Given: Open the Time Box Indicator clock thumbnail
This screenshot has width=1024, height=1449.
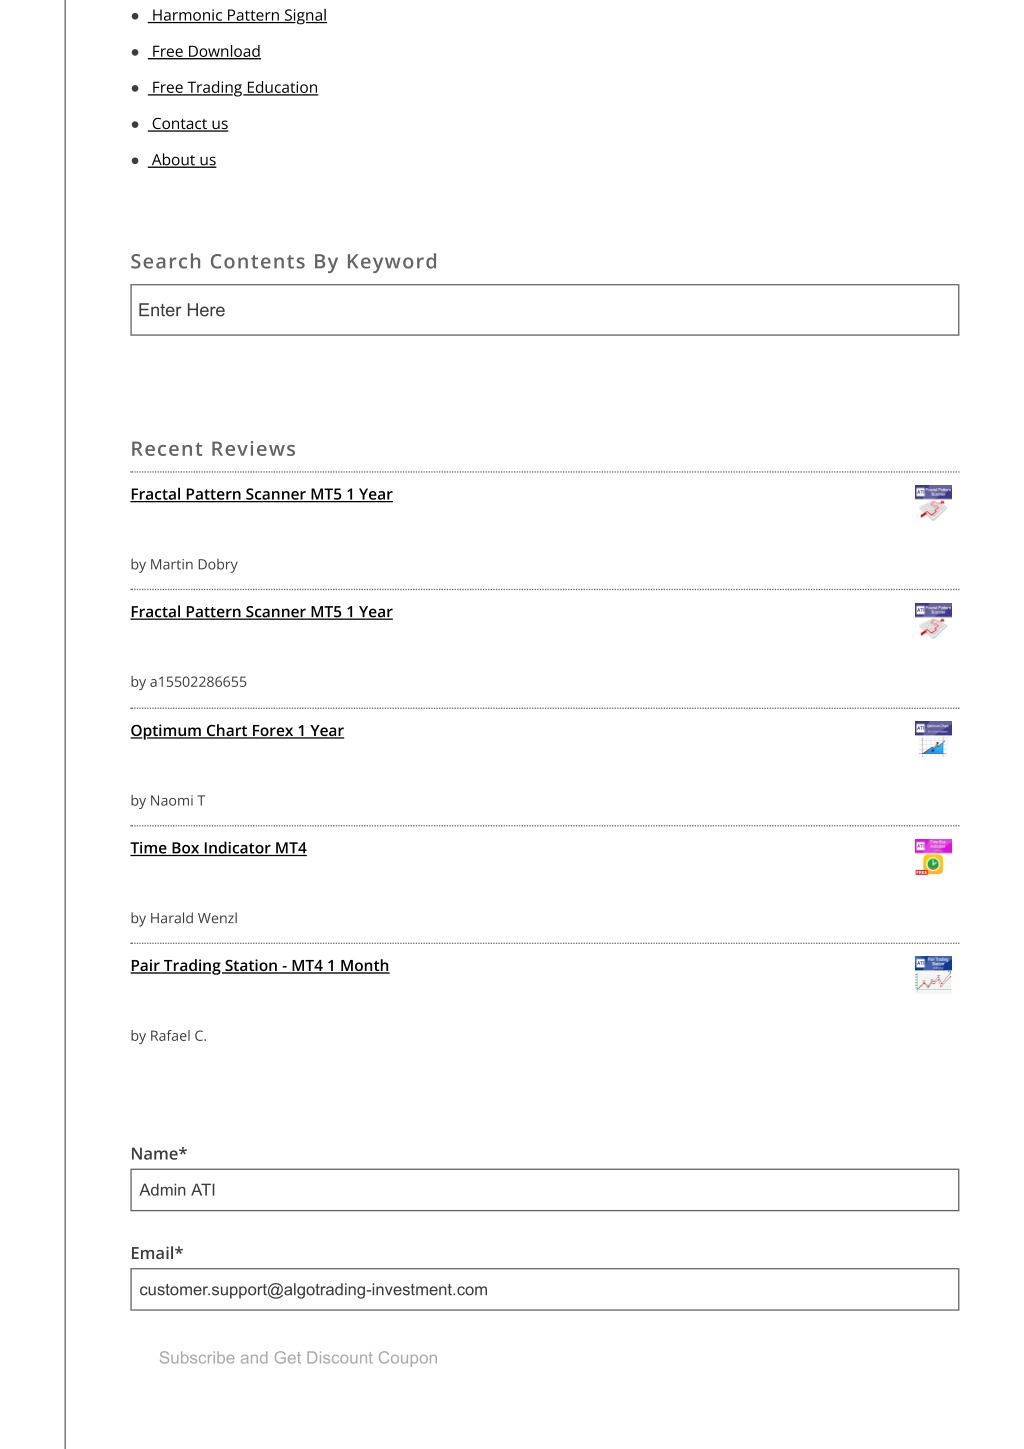Looking at the screenshot, I should [x=933, y=857].
